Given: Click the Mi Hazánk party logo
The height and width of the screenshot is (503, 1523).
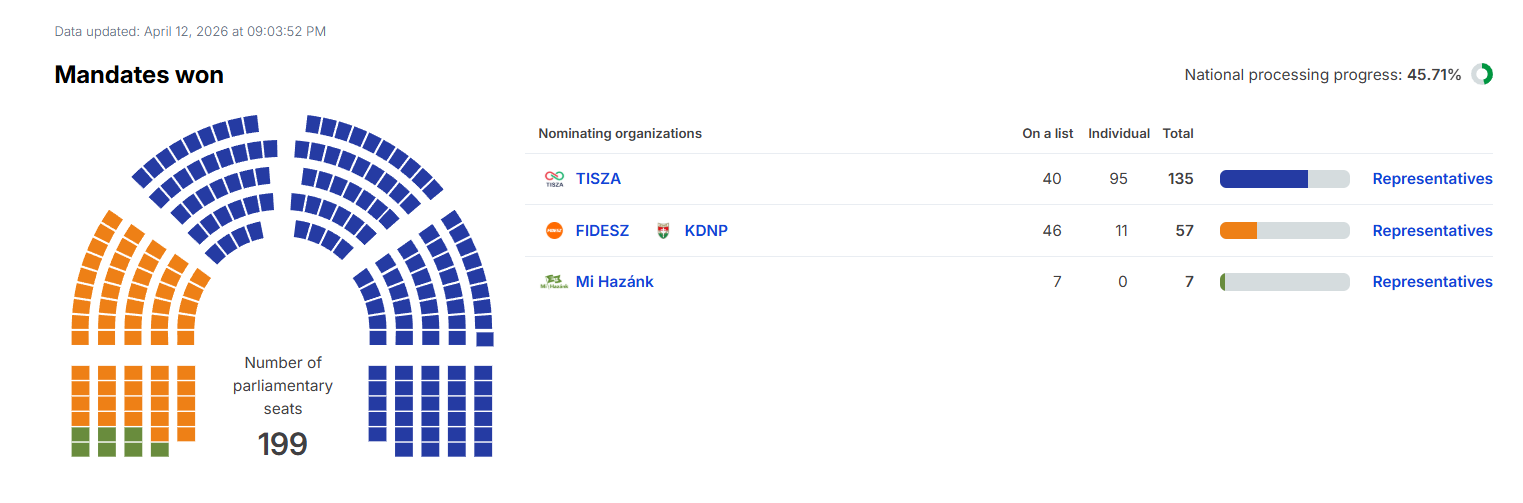Looking at the screenshot, I should 554,282.
